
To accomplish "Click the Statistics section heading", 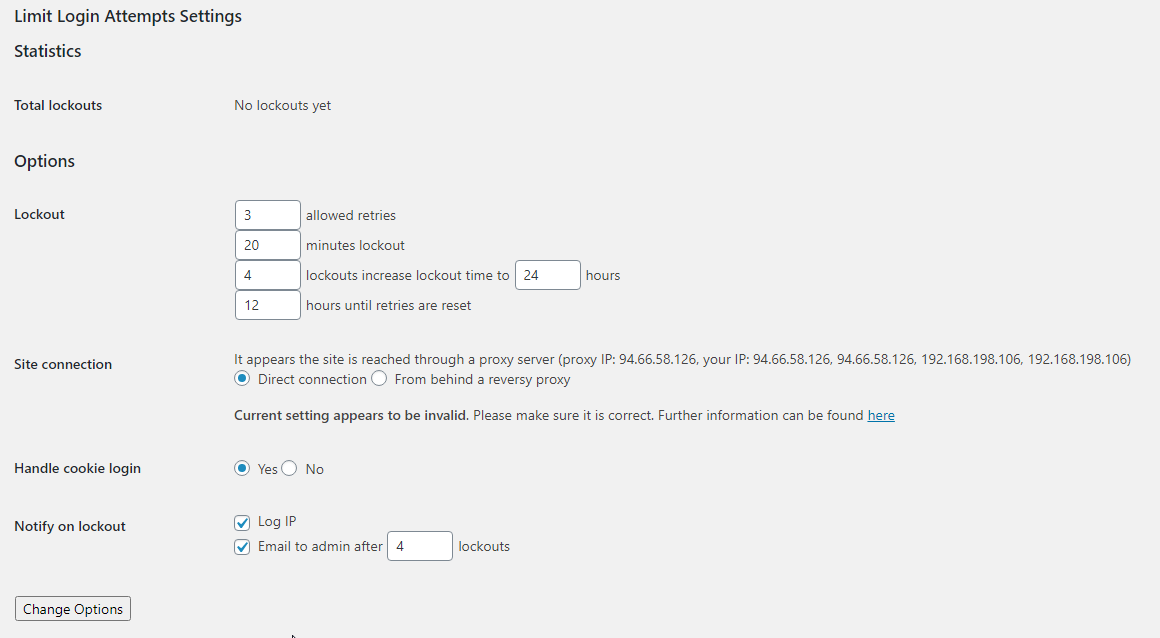I will click(48, 51).
